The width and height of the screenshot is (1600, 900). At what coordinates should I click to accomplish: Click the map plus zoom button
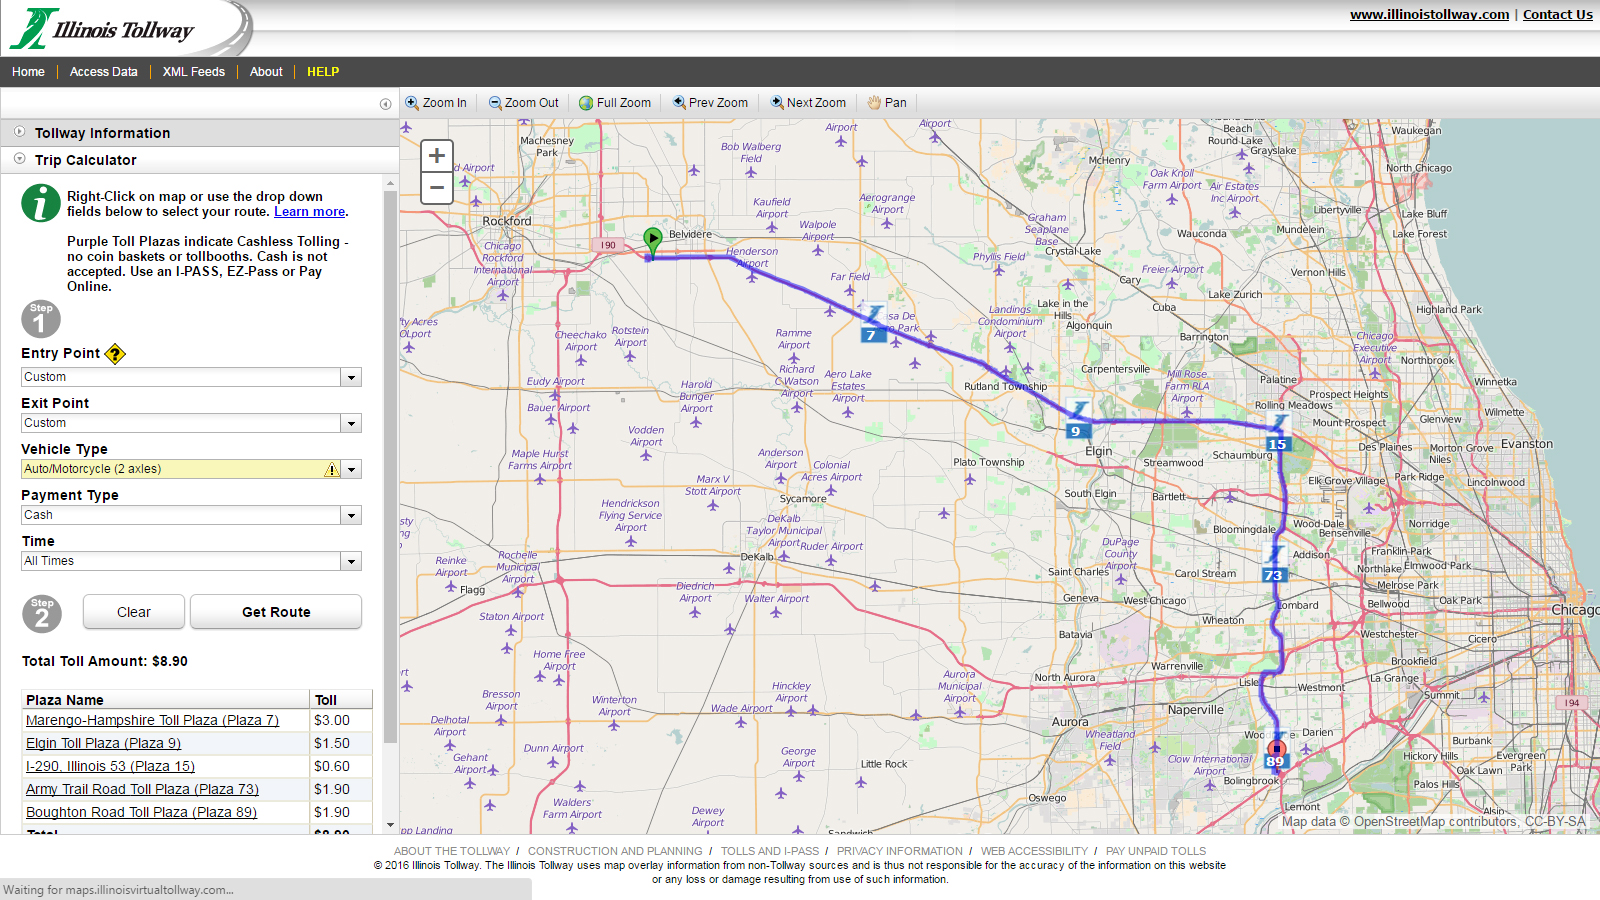point(437,155)
